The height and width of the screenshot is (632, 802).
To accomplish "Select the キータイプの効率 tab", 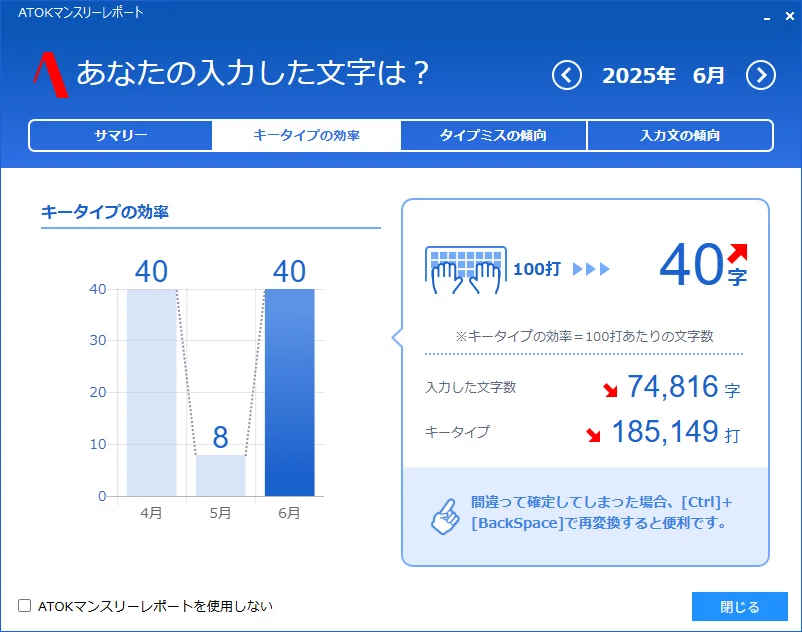I will click(x=306, y=136).
